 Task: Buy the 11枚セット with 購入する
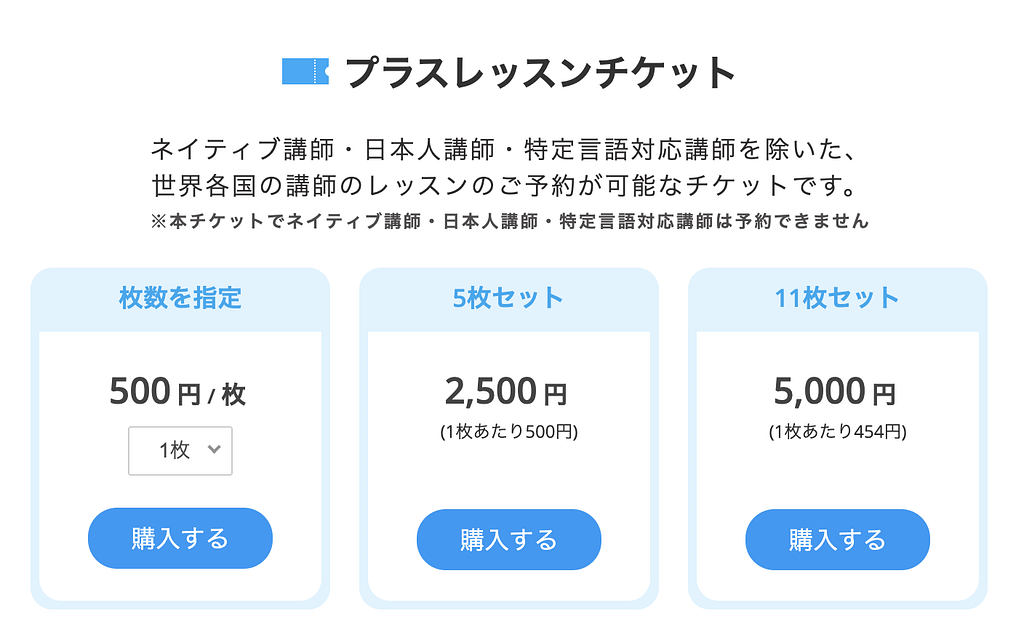[837, 540]
